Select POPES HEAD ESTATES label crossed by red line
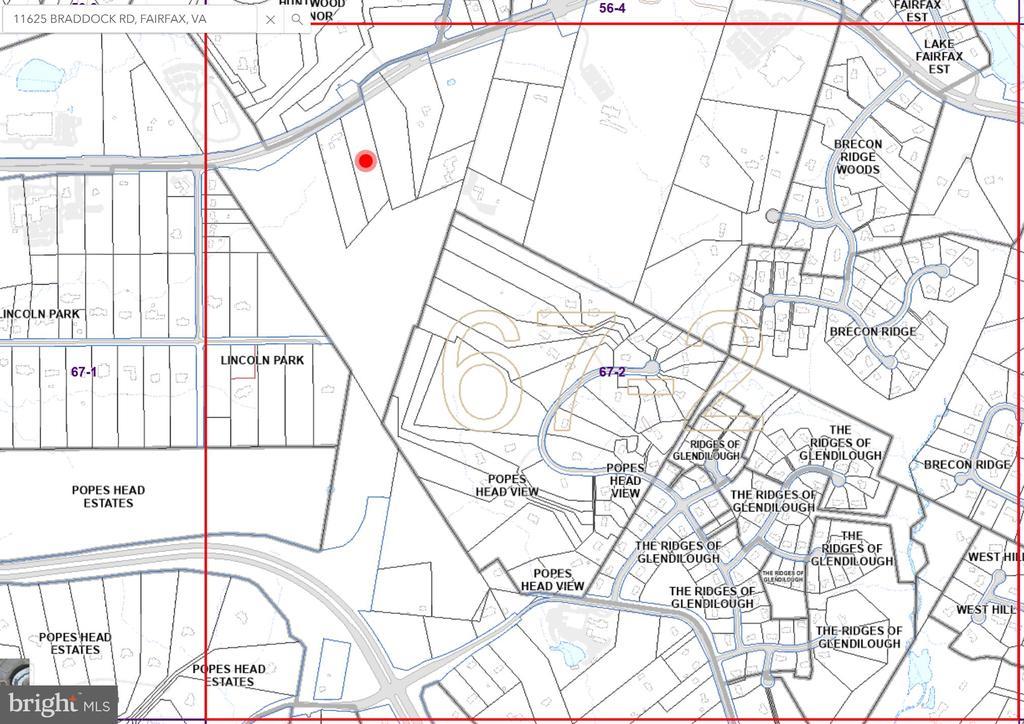The image size is (1024, 724). [228, 676]
